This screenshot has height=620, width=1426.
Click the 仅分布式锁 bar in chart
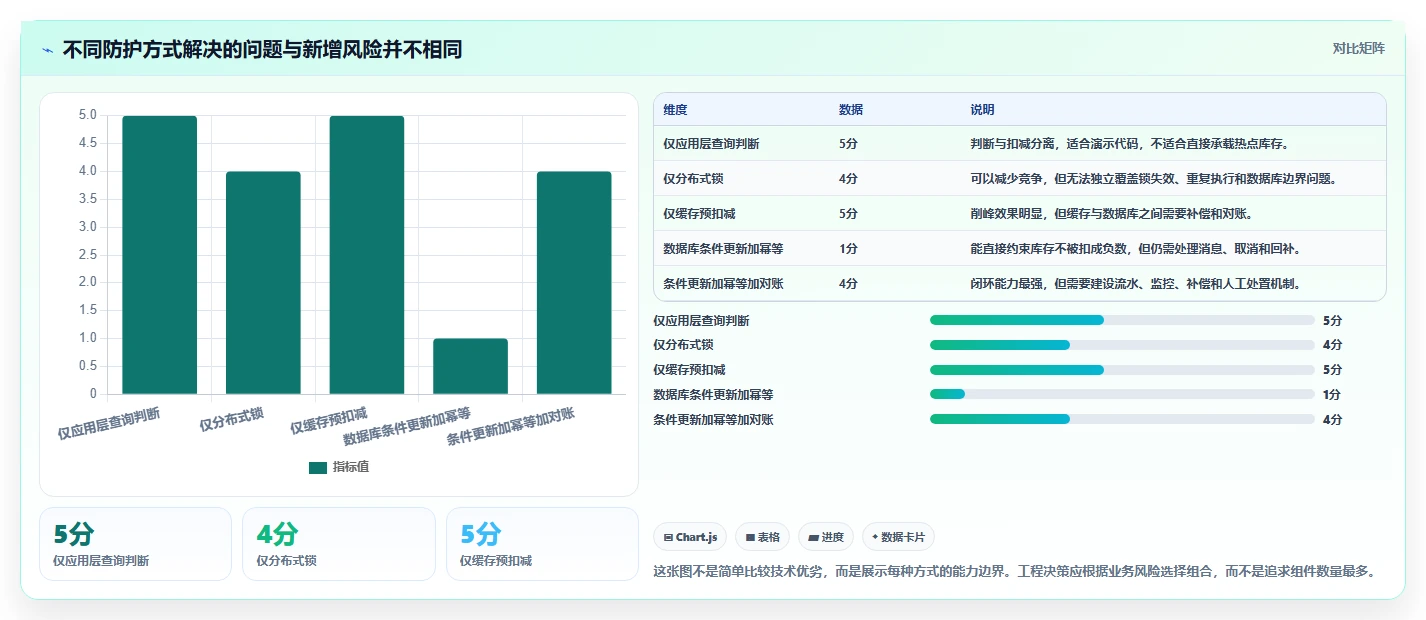tap(263, 283)
